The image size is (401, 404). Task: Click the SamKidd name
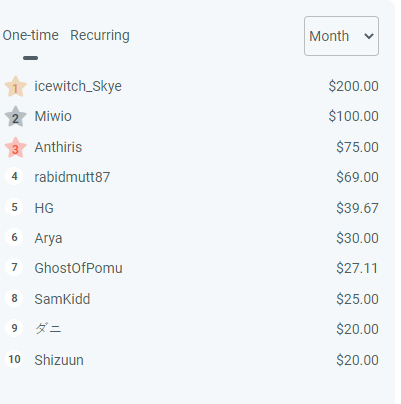pos(62,299)
